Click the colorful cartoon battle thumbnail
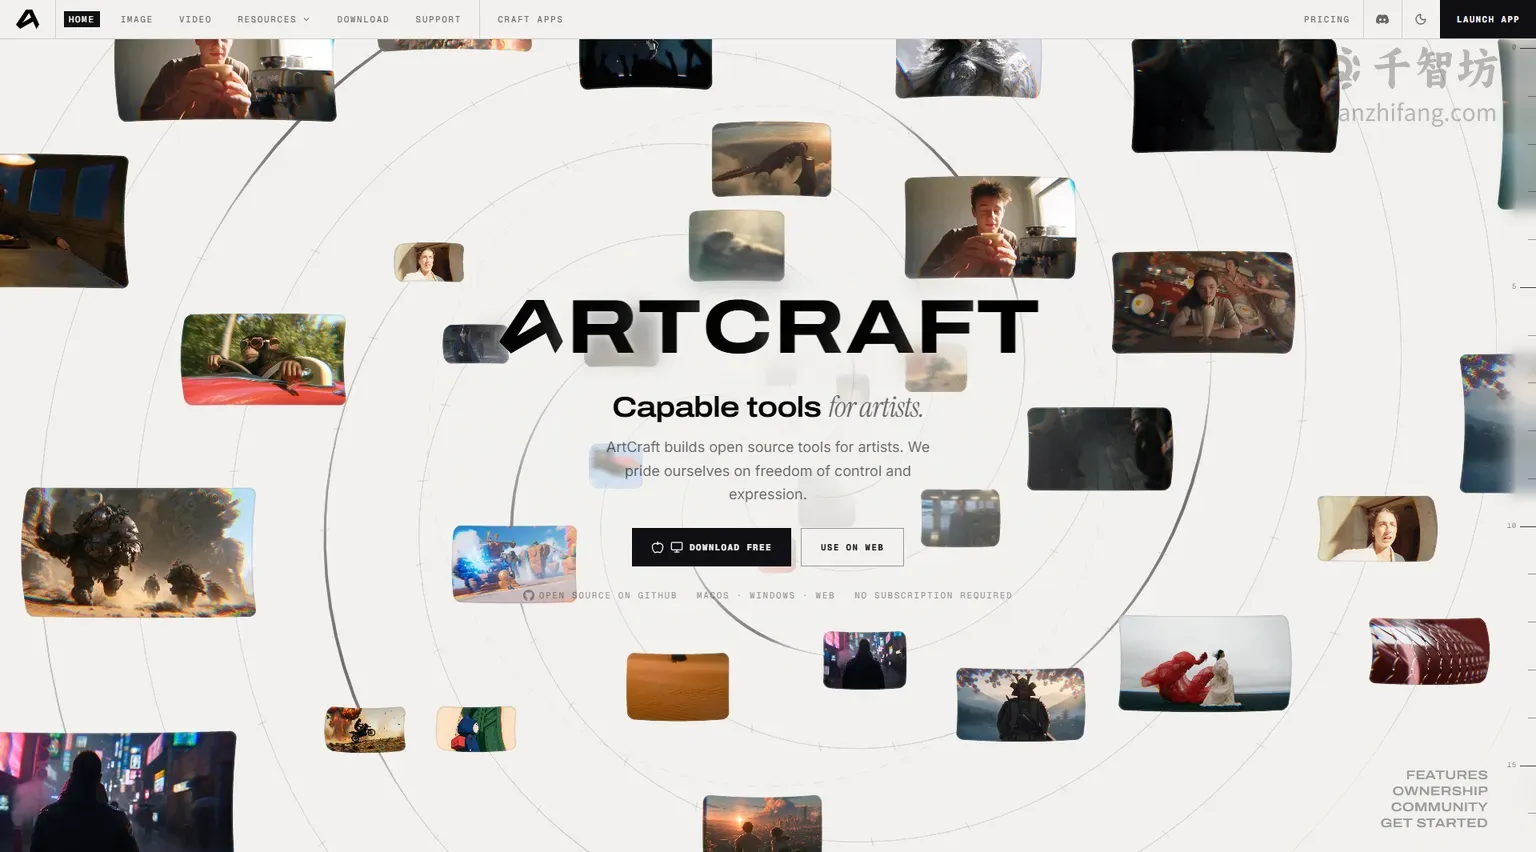The width and height of the screenshot is (1536, 852). pyautogui.click(x=514, y=564)
